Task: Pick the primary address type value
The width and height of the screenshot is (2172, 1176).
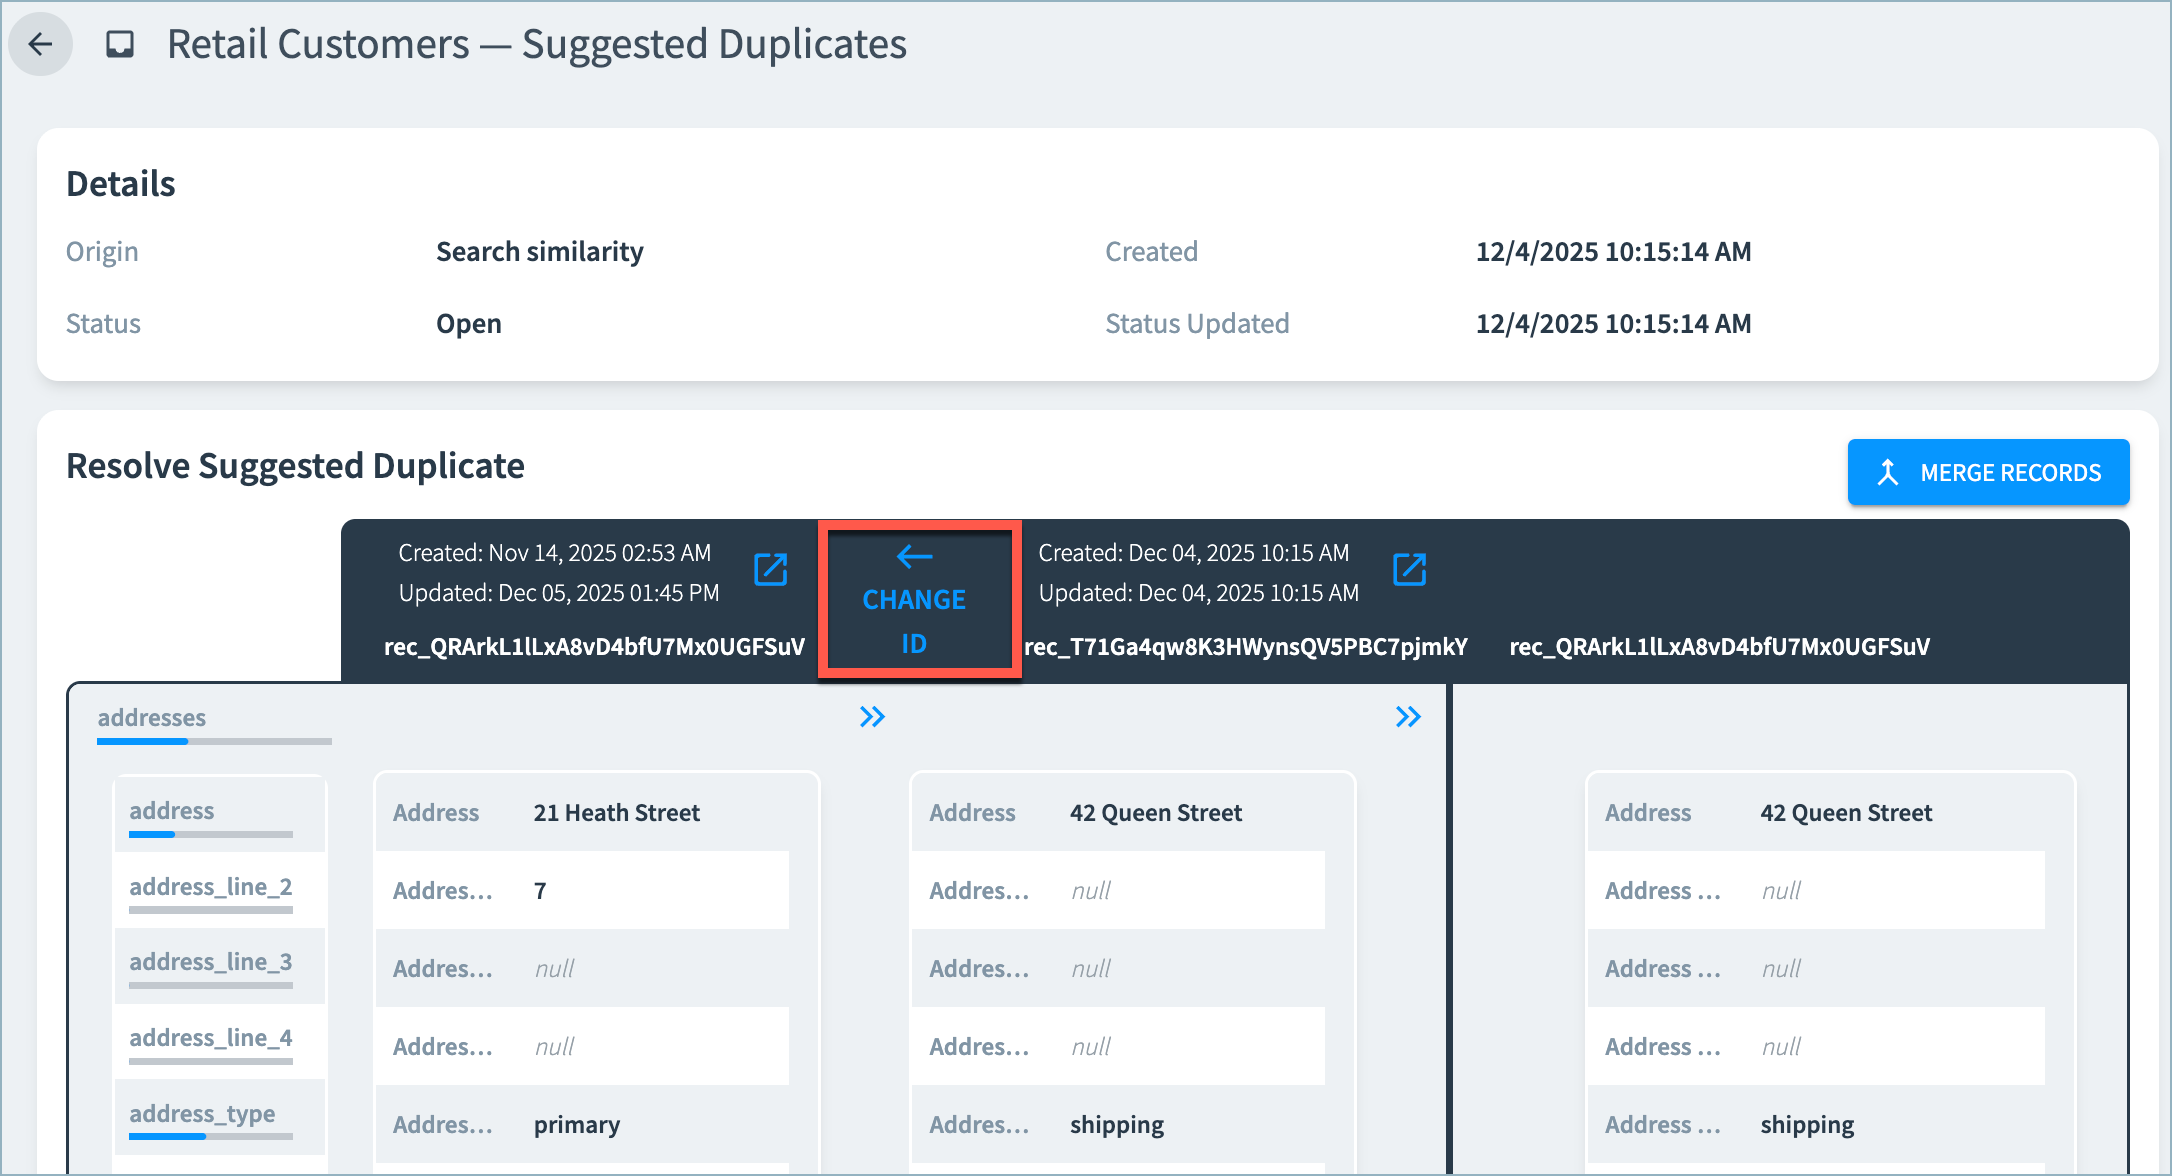Action: (577, 1125)
